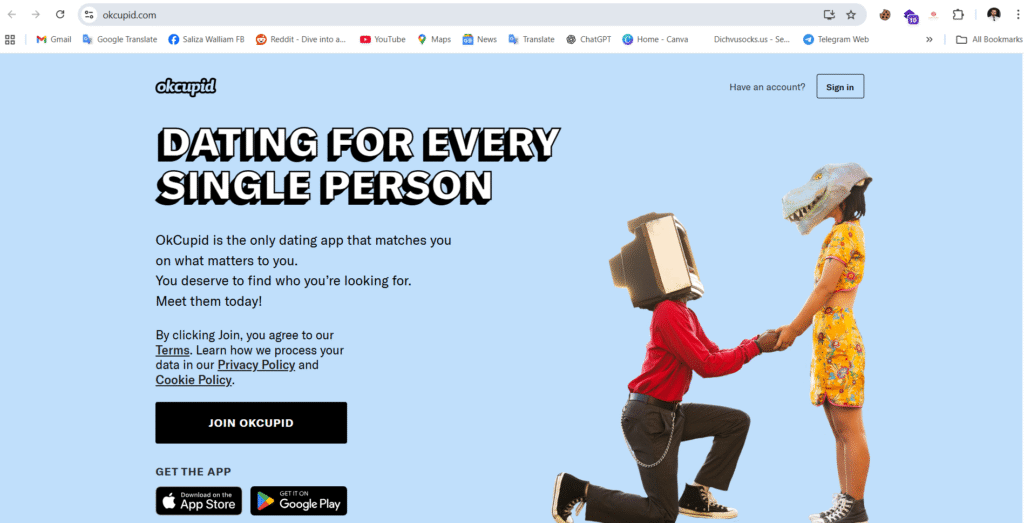This screenshot has width=1024, height=523.
Task: Open the Chrome three-dot menu
Action: click(x=1016, y=14)
